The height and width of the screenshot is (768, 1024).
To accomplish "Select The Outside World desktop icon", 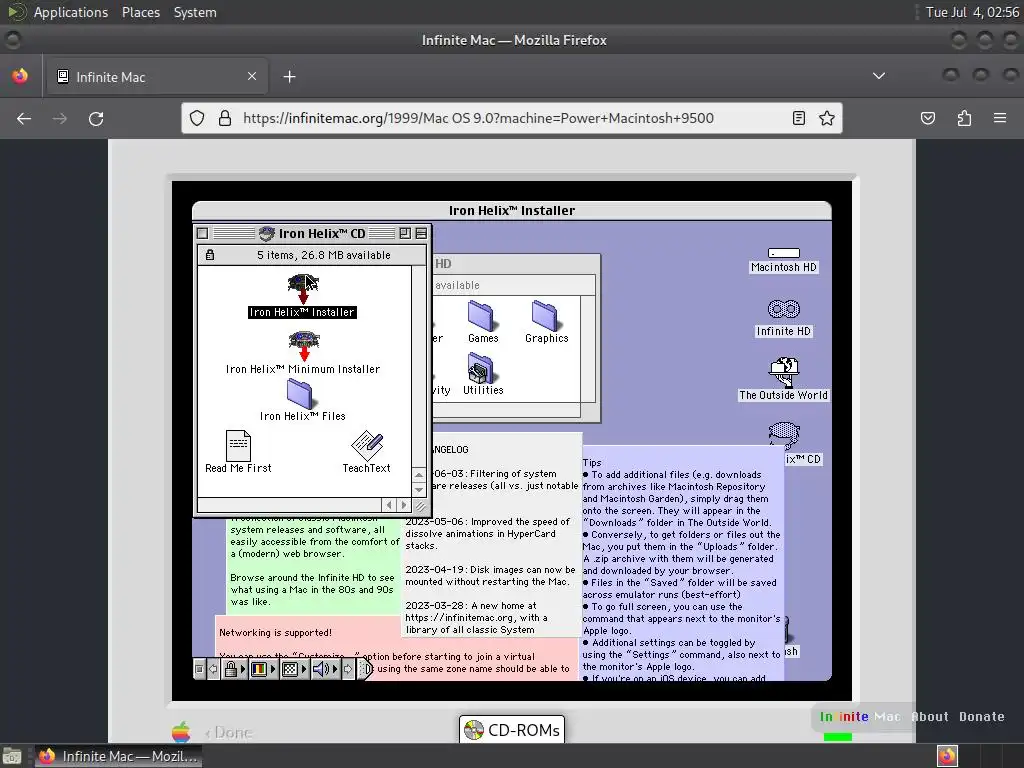I will pos(784,372).
